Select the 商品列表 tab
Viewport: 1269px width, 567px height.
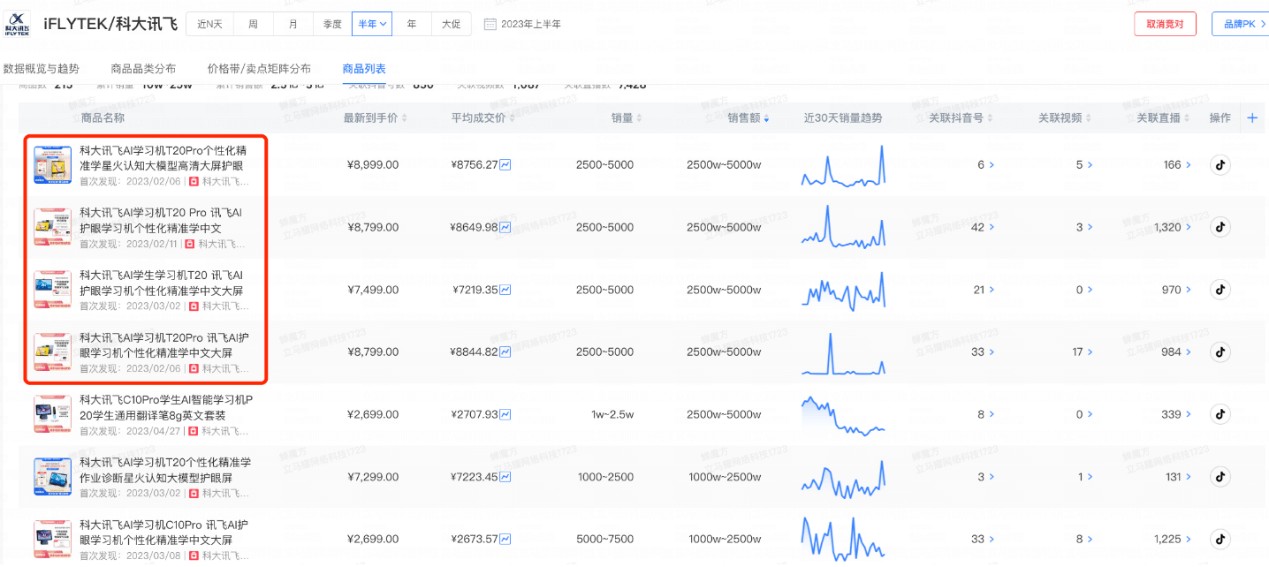(364, 69)
